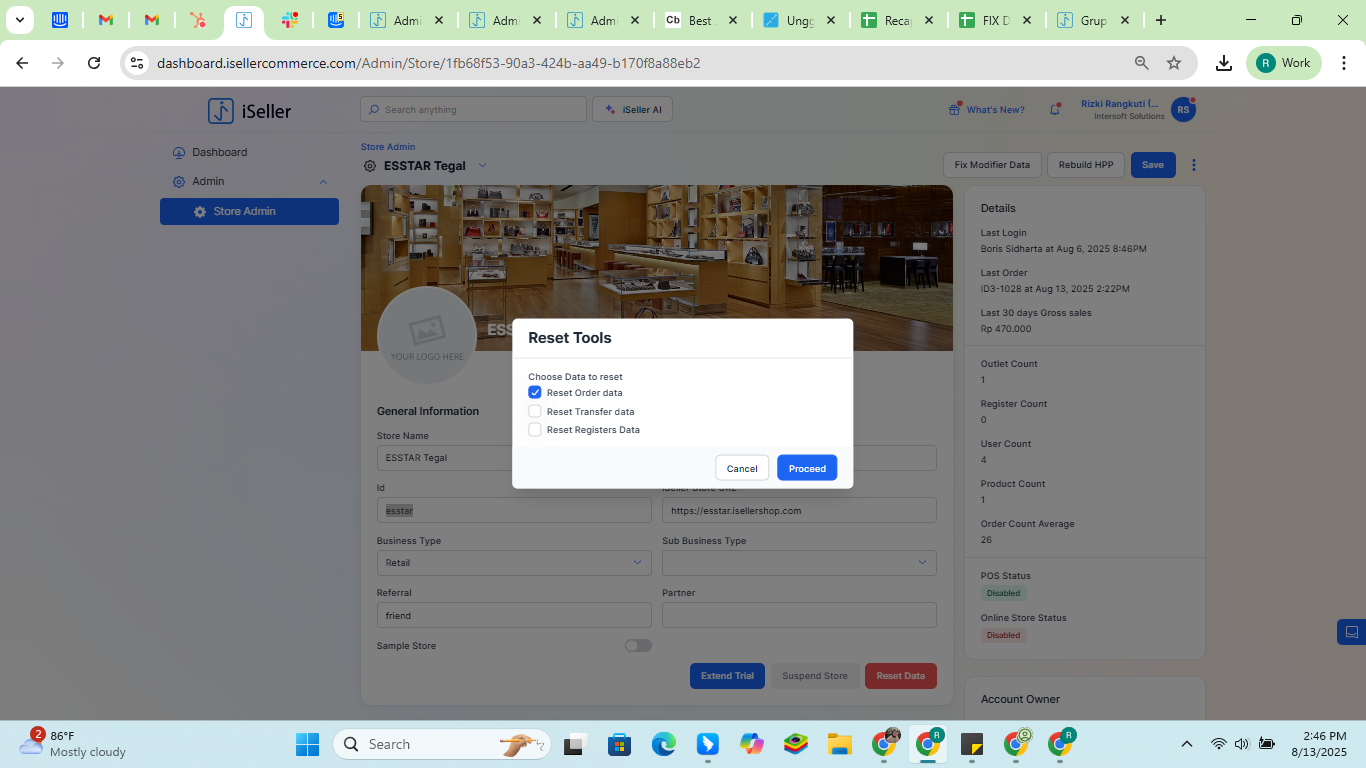Viewport: 1366px width, 768px height.
Task: Open the Business Type dropdown
Action: point(513,563)
